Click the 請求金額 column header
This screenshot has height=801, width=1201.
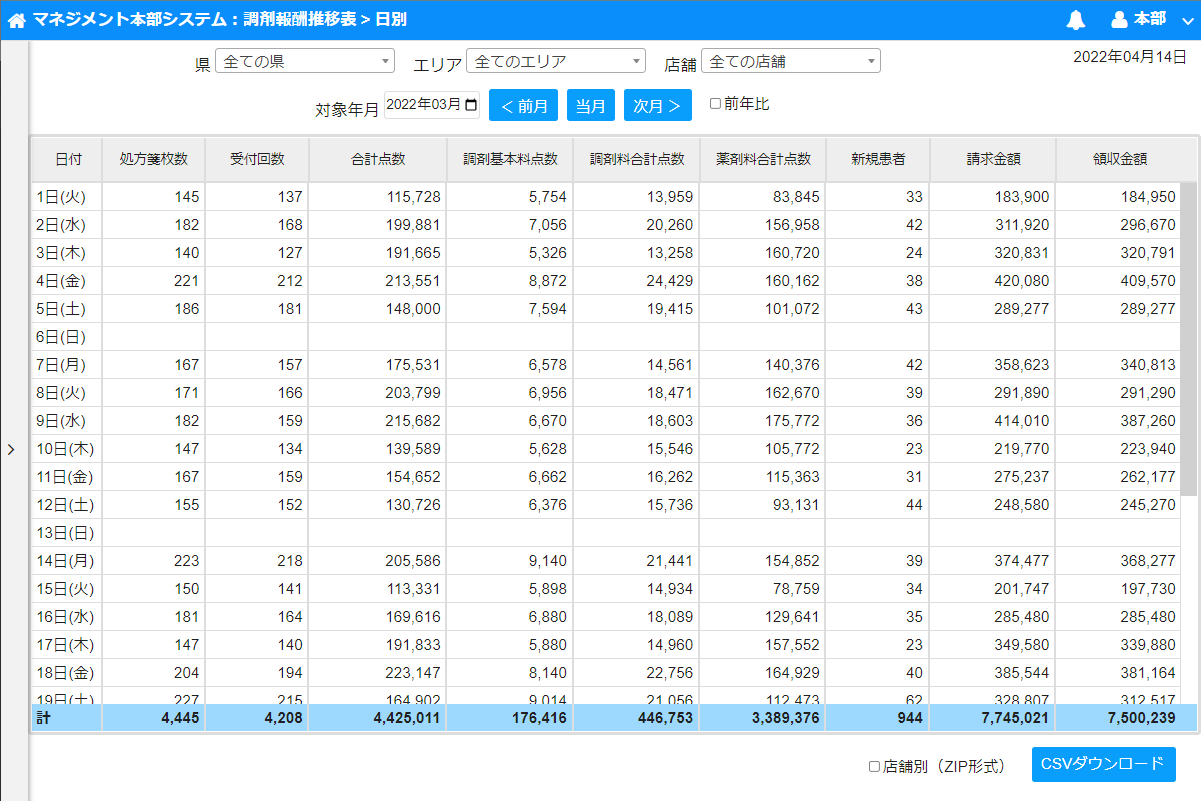click(x=993, y=160)
